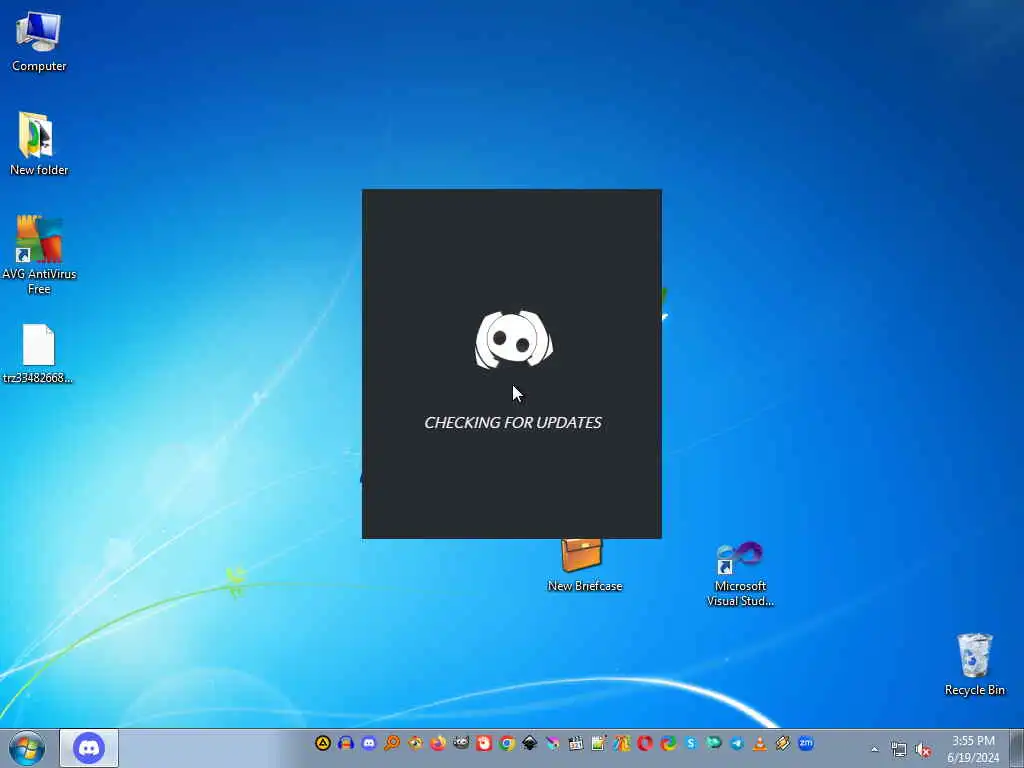
Task: Launch AVG AntiVirus Free shortcut
Action: 39,255
